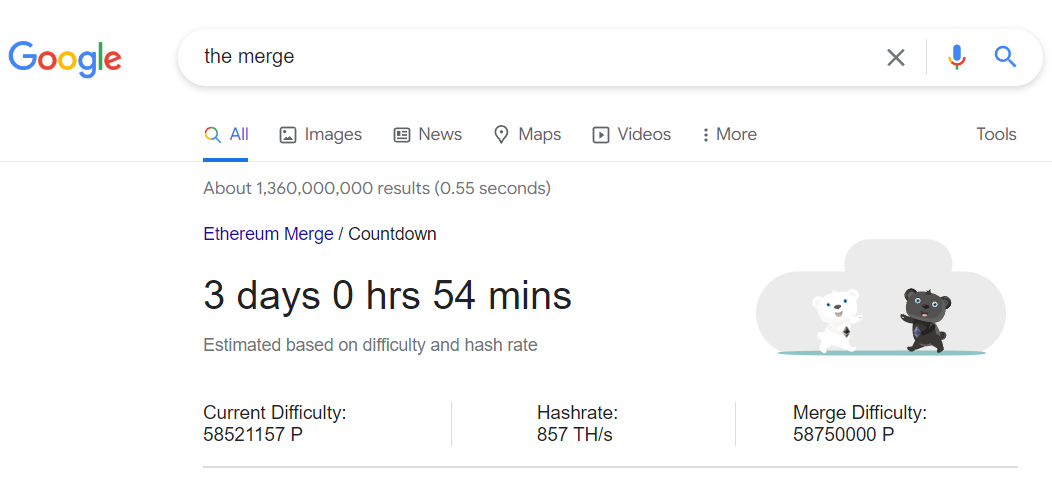Click the panda bears merge illustration

tap(880, 298)
